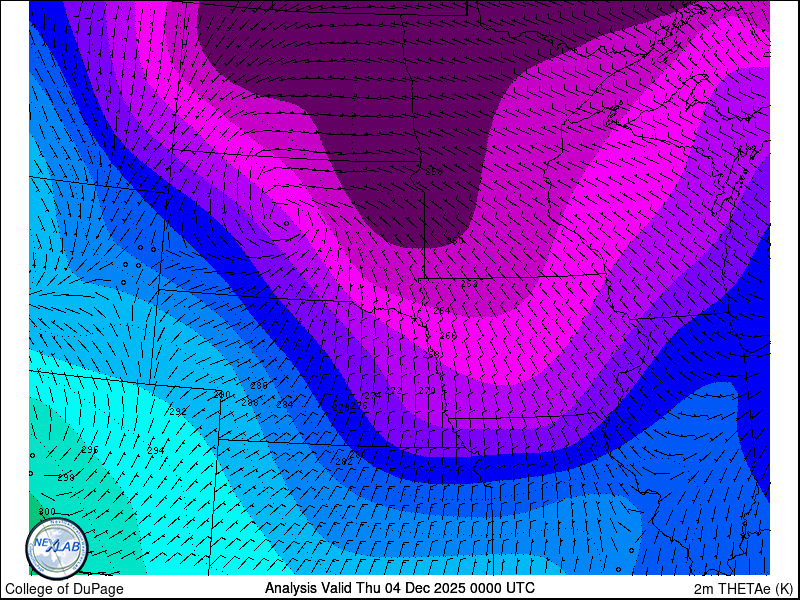Click the 300 contour label
The image size is (800, 600).
pos(47,512)
